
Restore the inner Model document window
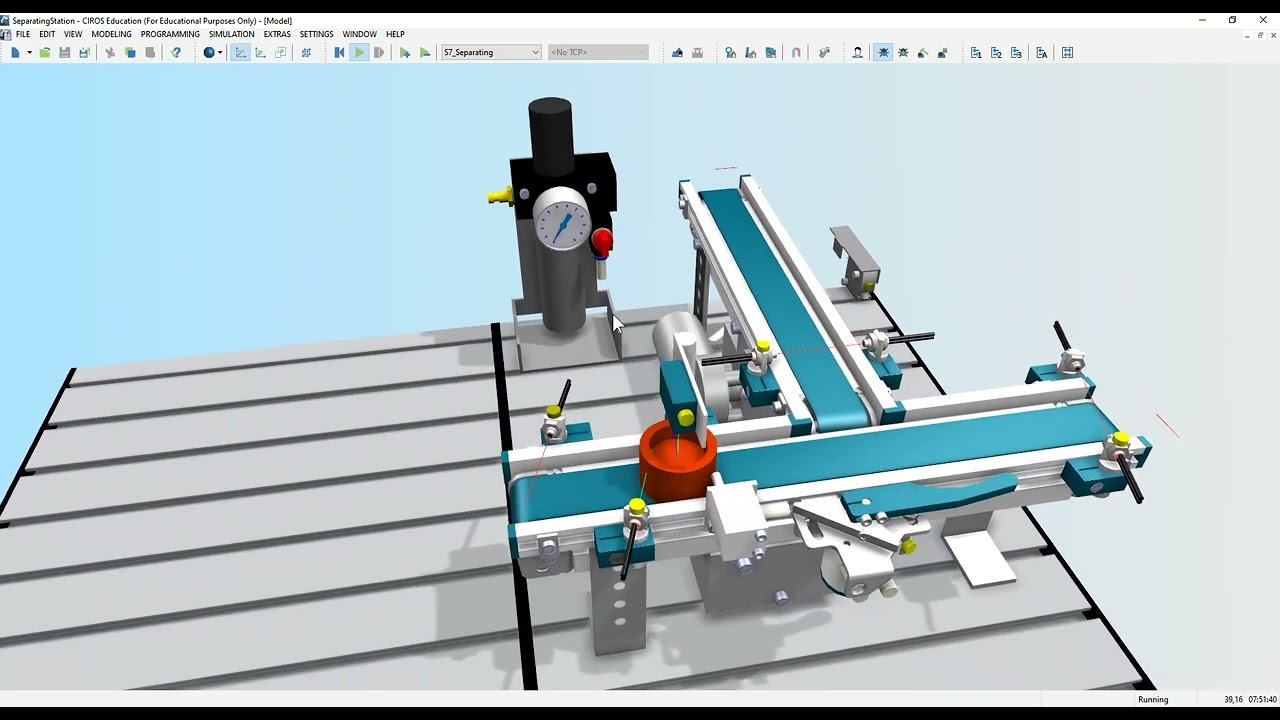coord(1260,35)
